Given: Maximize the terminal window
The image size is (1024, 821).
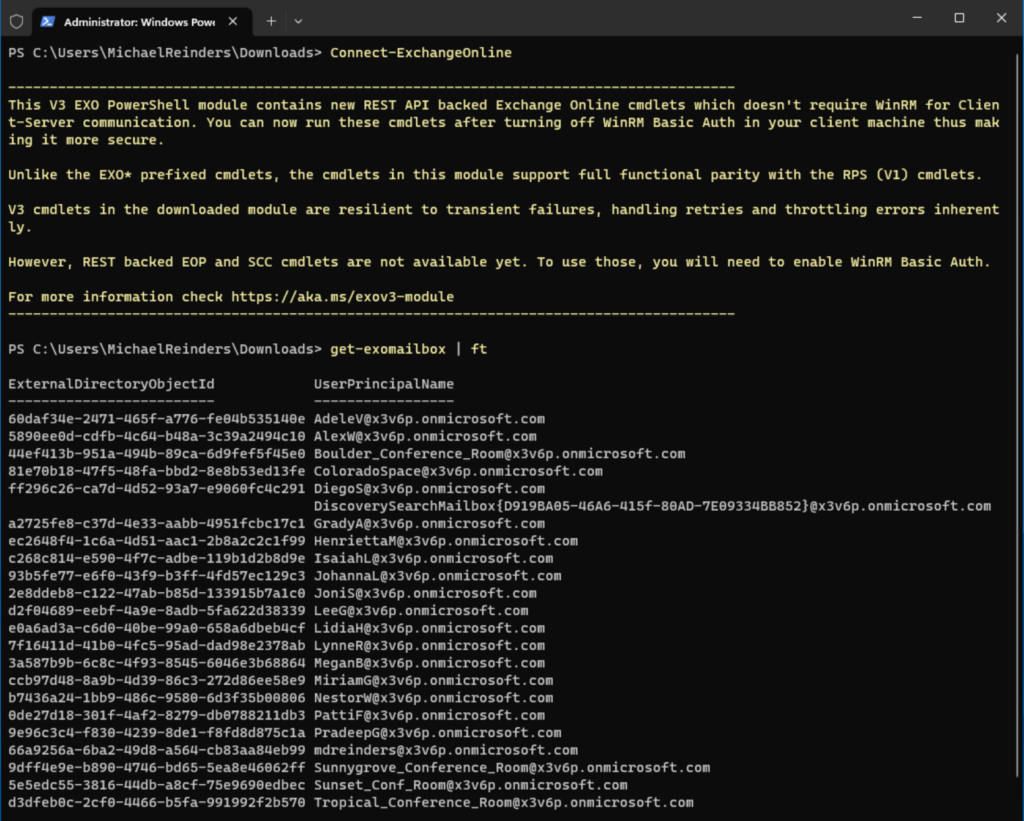Looking at the screenshot, I should click(959, 18).
